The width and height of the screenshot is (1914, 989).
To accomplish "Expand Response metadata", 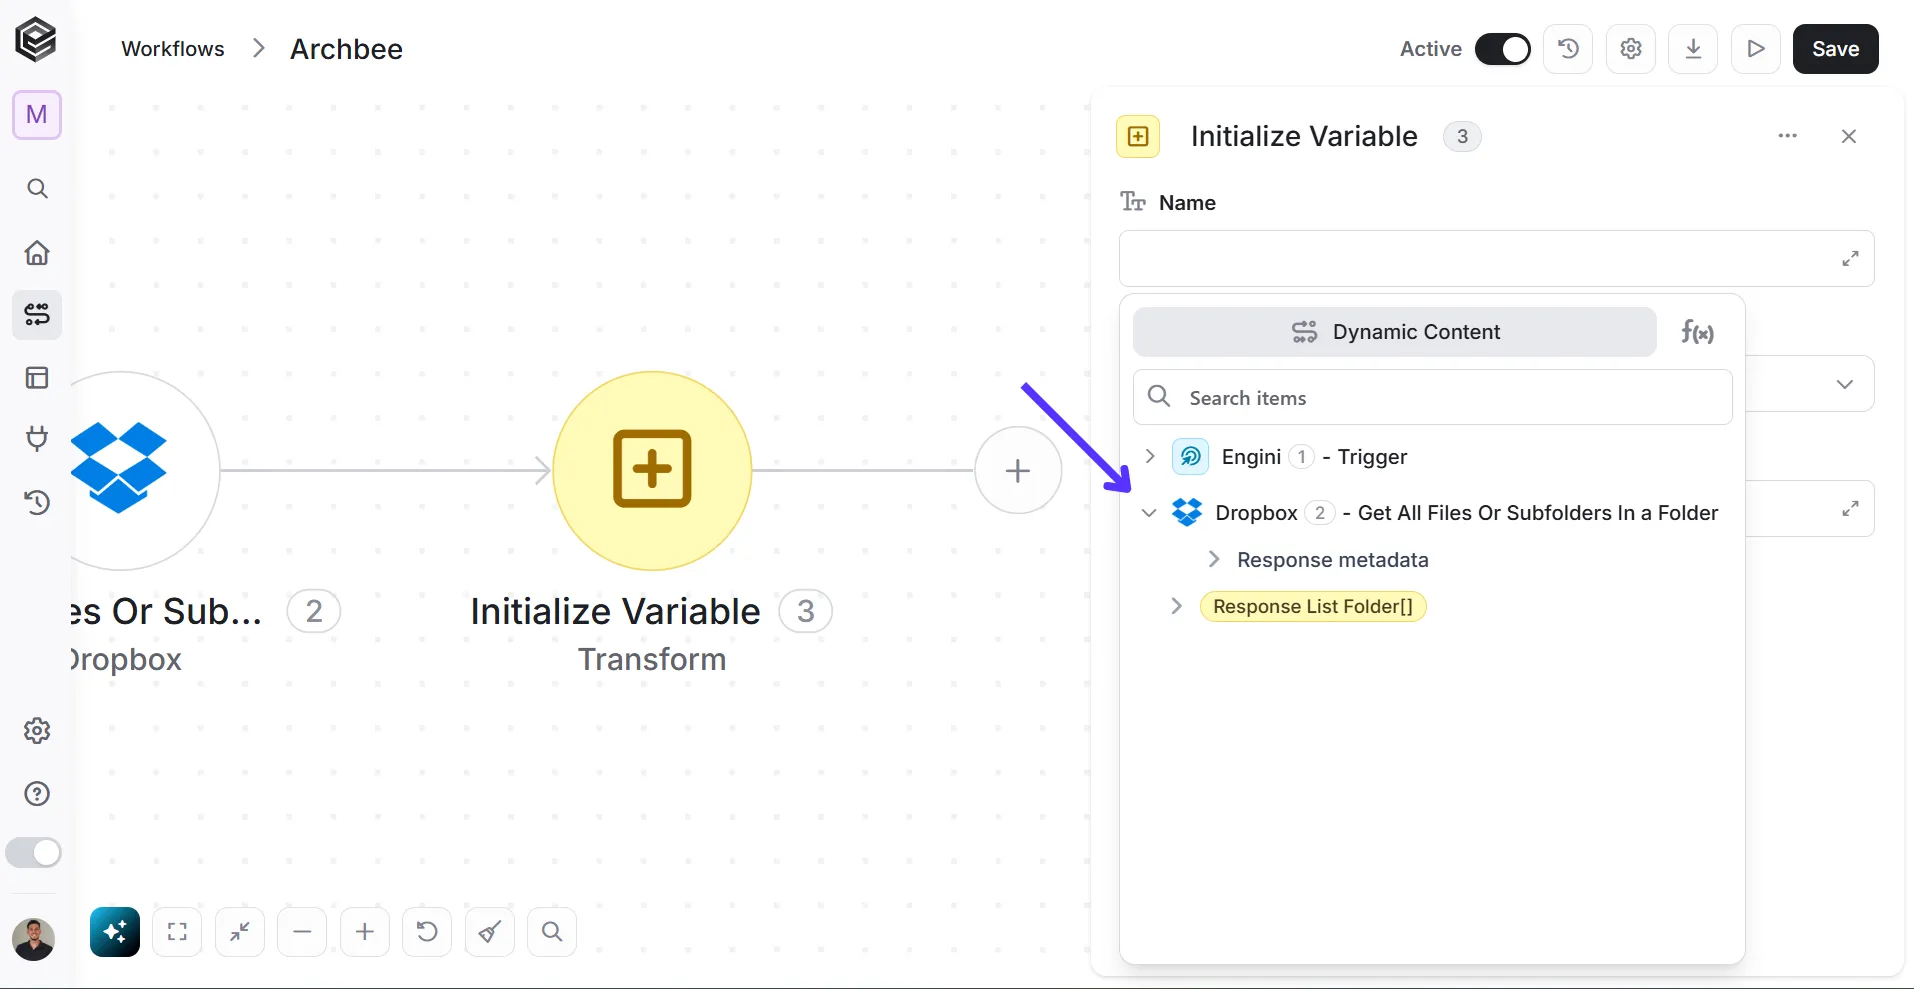I will pos(1214,559).
